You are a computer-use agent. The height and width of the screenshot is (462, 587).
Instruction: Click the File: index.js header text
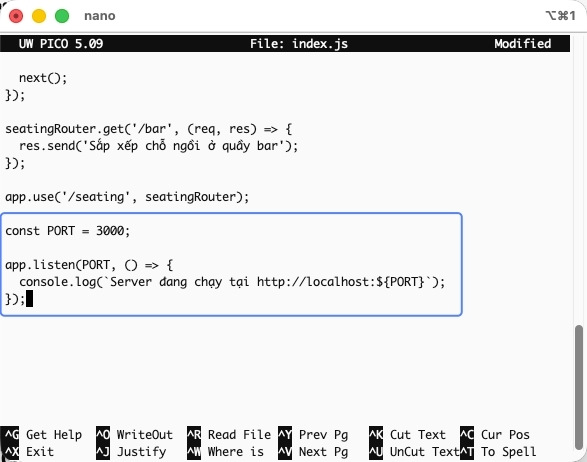pyautogui.click(x=299, y=44)
